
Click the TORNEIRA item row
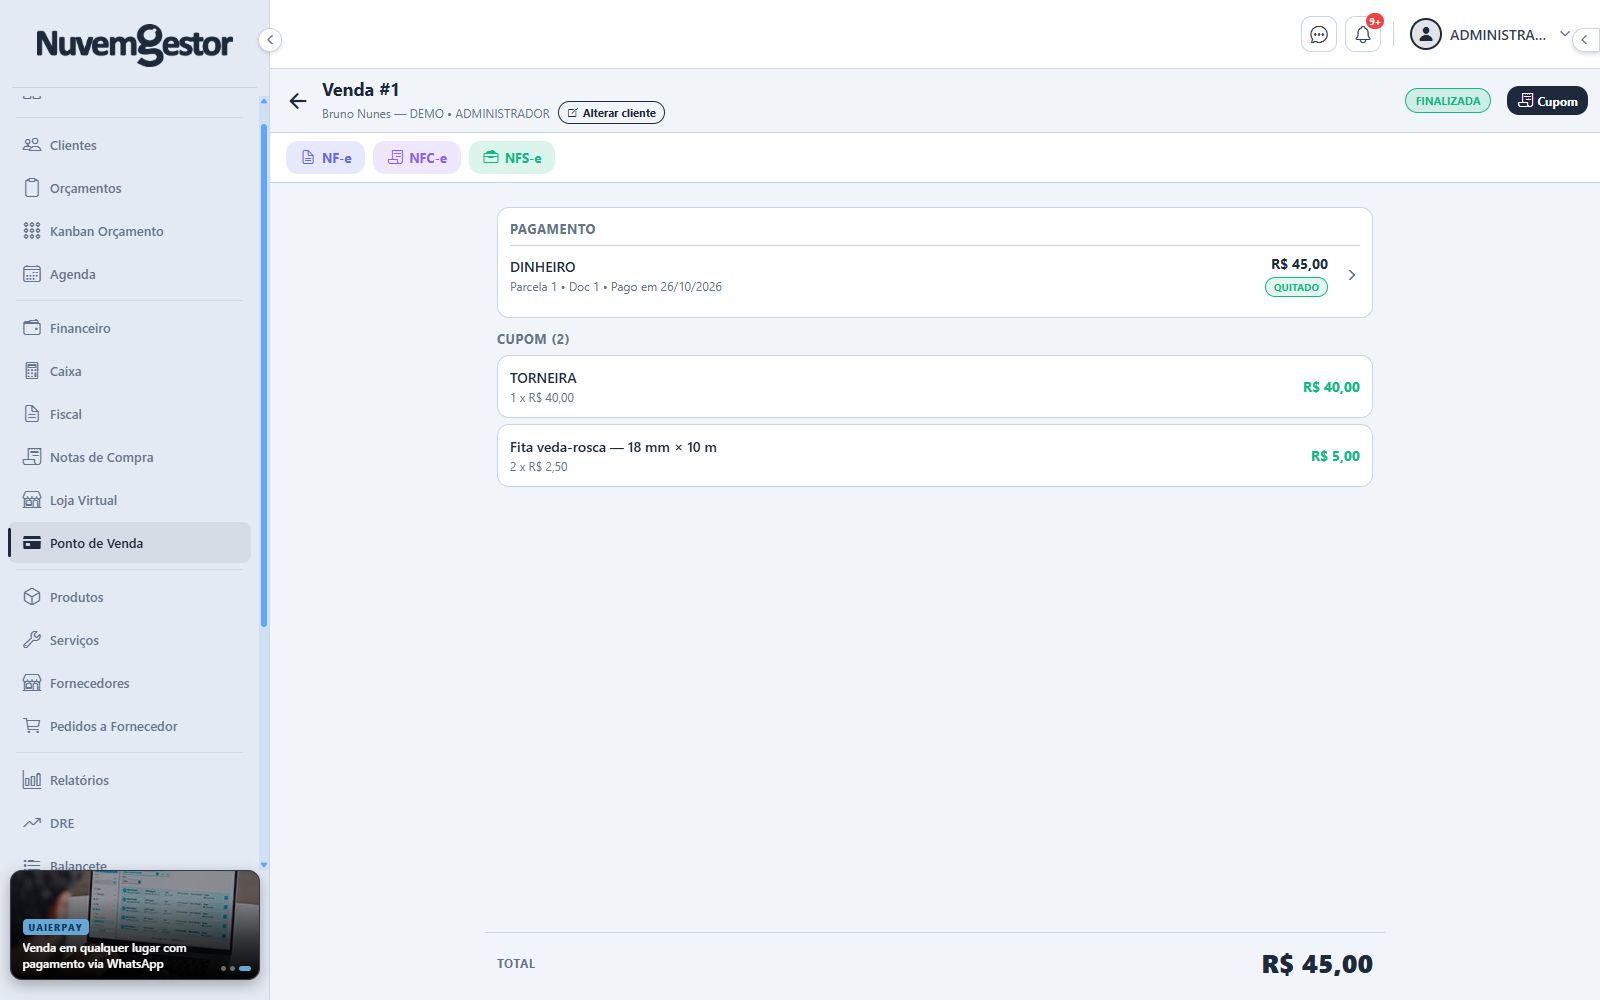pos(935,387)
